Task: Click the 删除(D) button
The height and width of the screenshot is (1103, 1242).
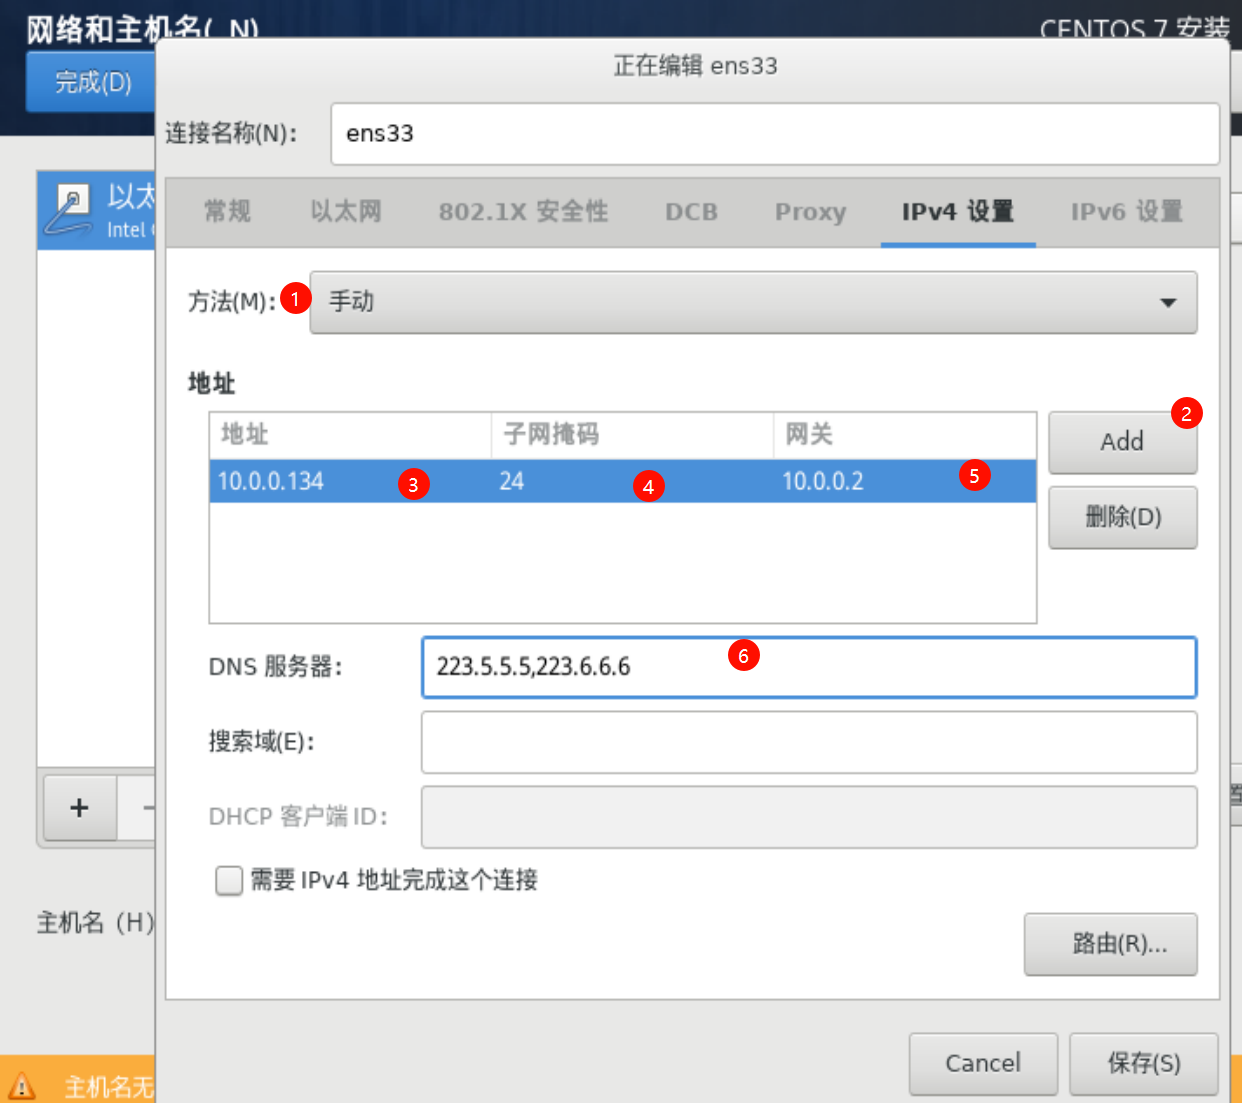Action: tap(1122, 517)
